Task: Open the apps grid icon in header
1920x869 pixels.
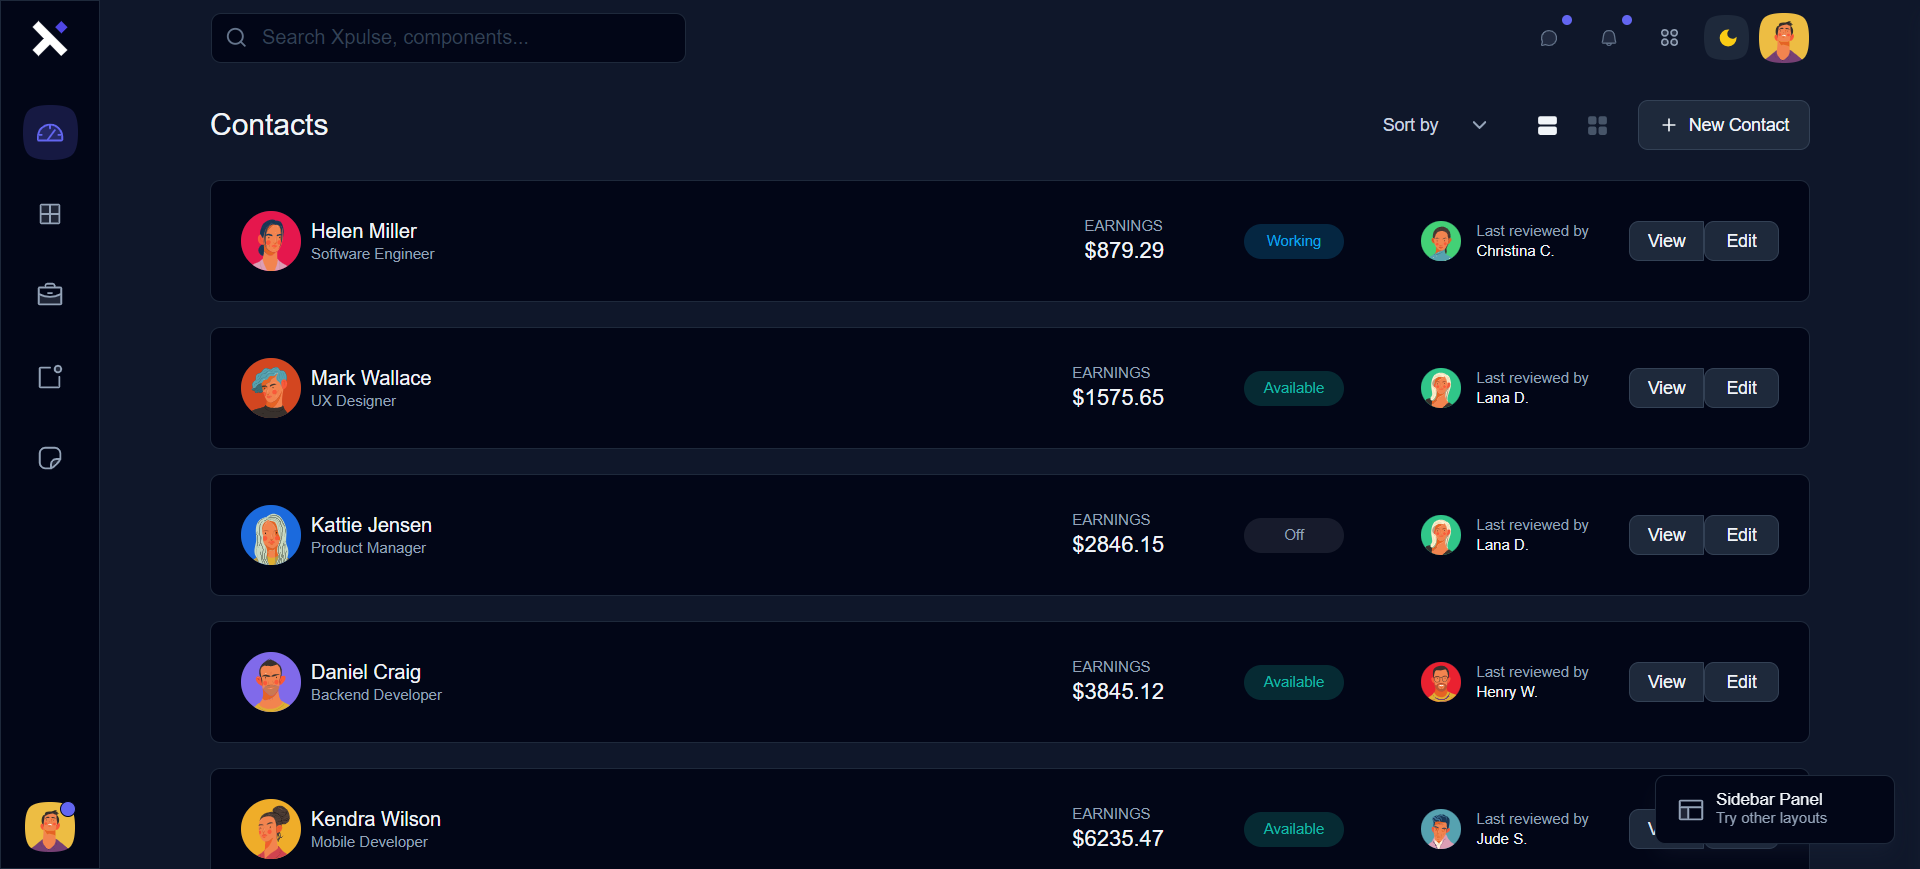Action: click(1669, 38)
